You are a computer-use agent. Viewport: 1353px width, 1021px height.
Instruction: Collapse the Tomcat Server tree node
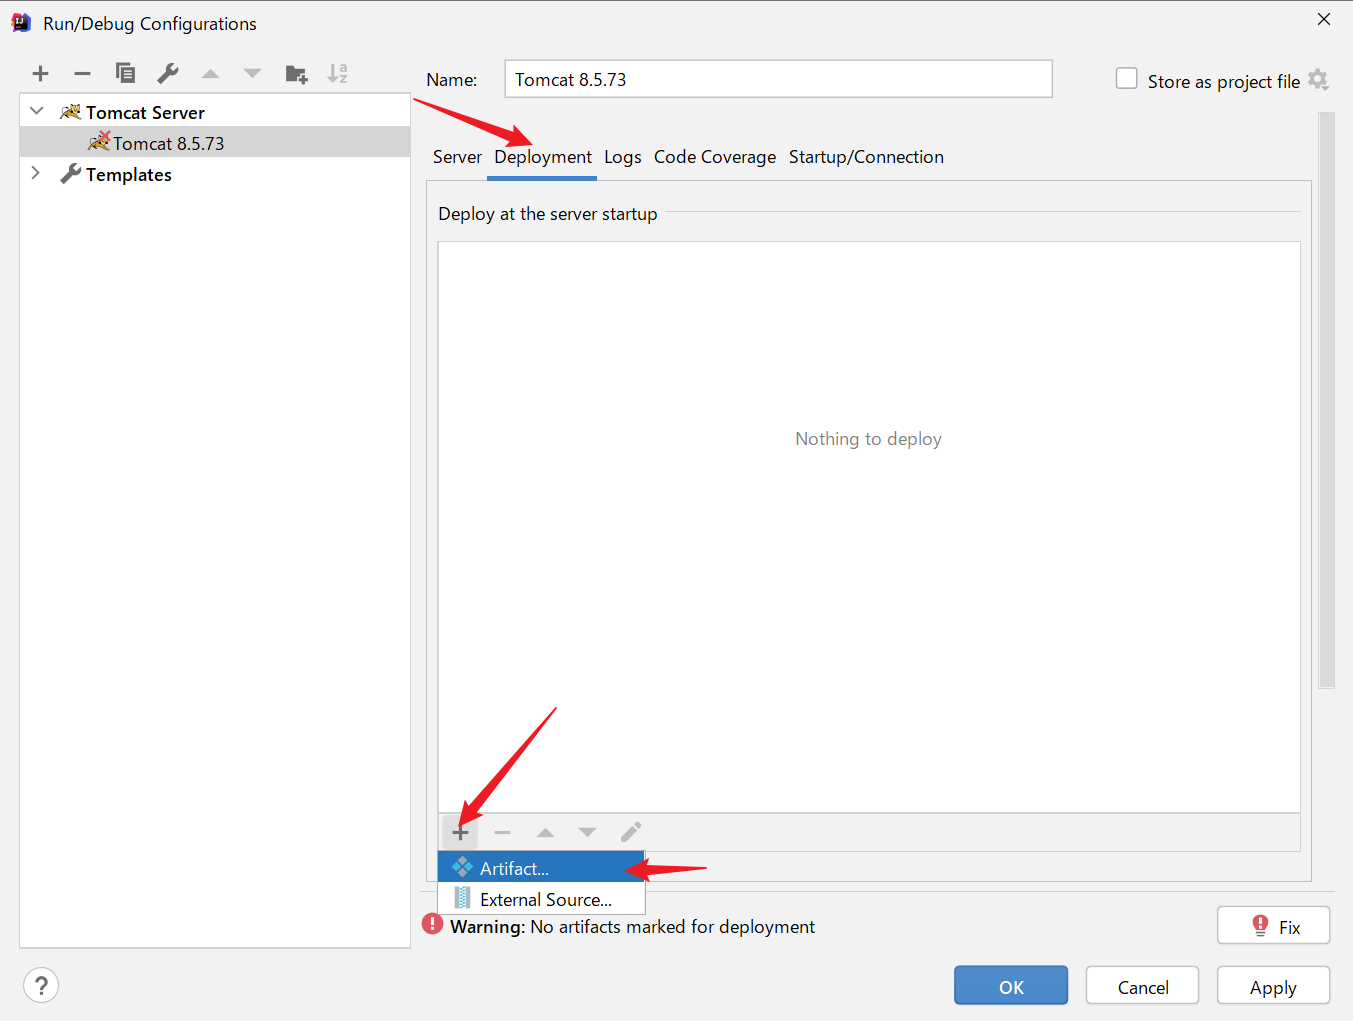click(x=36, y=111)
